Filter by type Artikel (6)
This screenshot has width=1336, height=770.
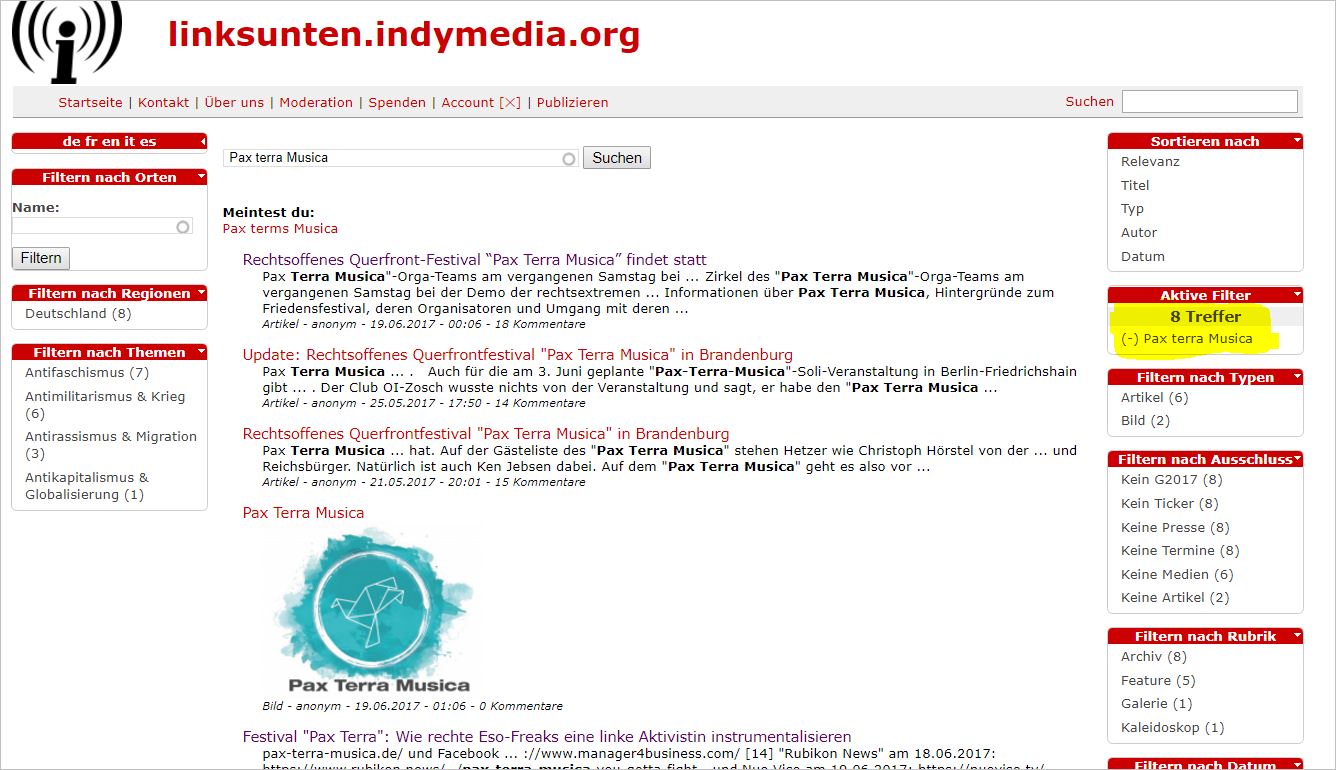pyautogui.click(x=1155, y=397)
